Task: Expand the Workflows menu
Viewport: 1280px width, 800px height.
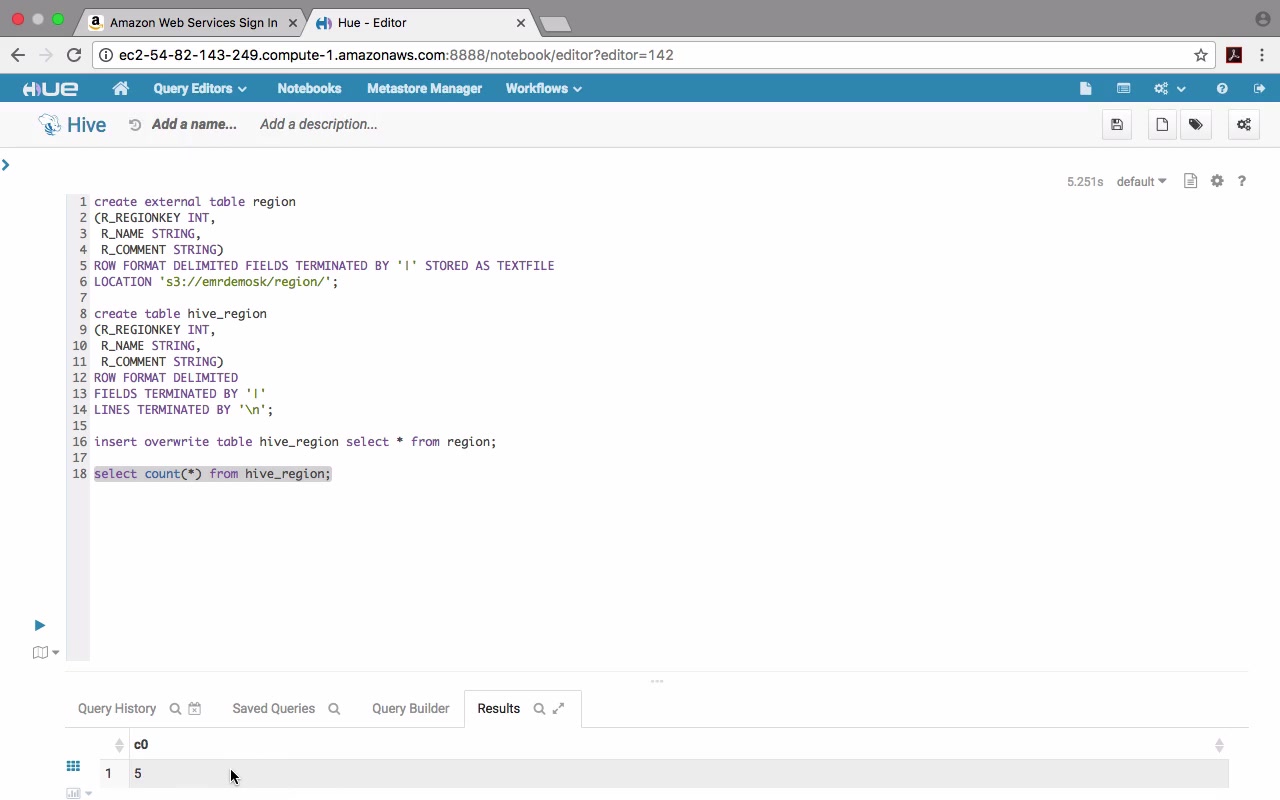Action: click(544, 88)
